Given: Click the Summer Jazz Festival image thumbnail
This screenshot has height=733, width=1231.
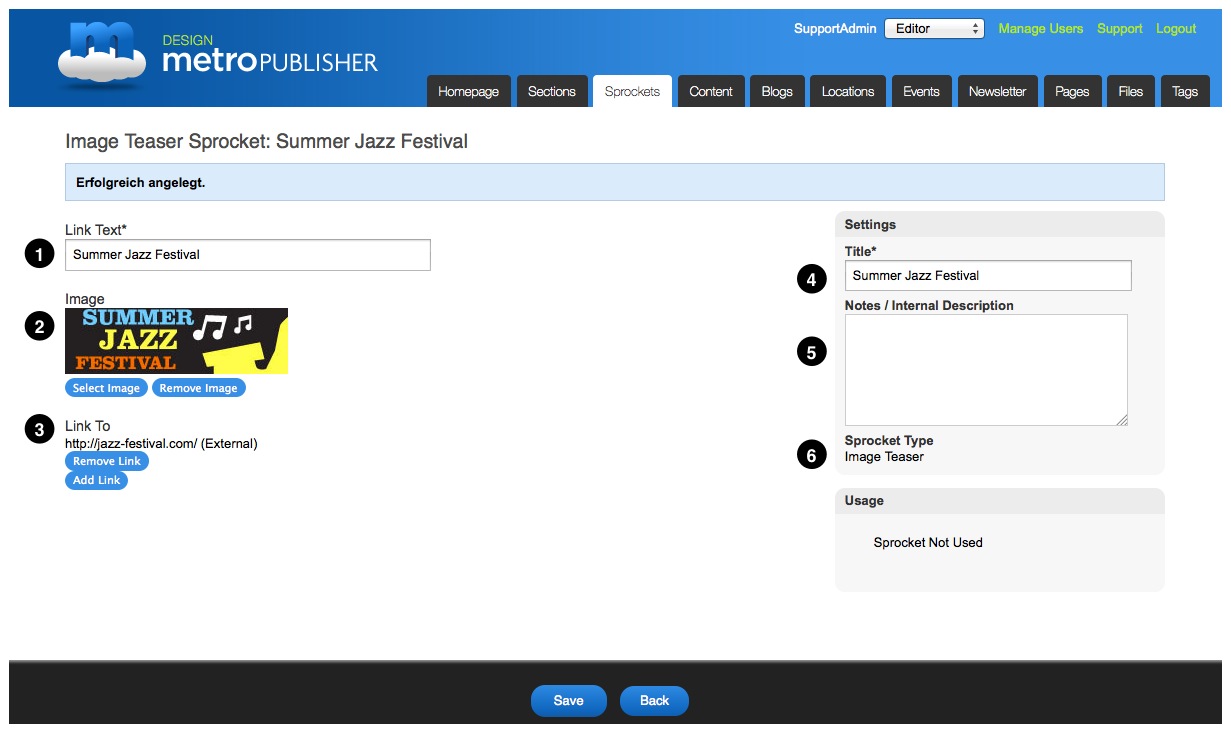Looking at the screenshot, I should (176, 341).
